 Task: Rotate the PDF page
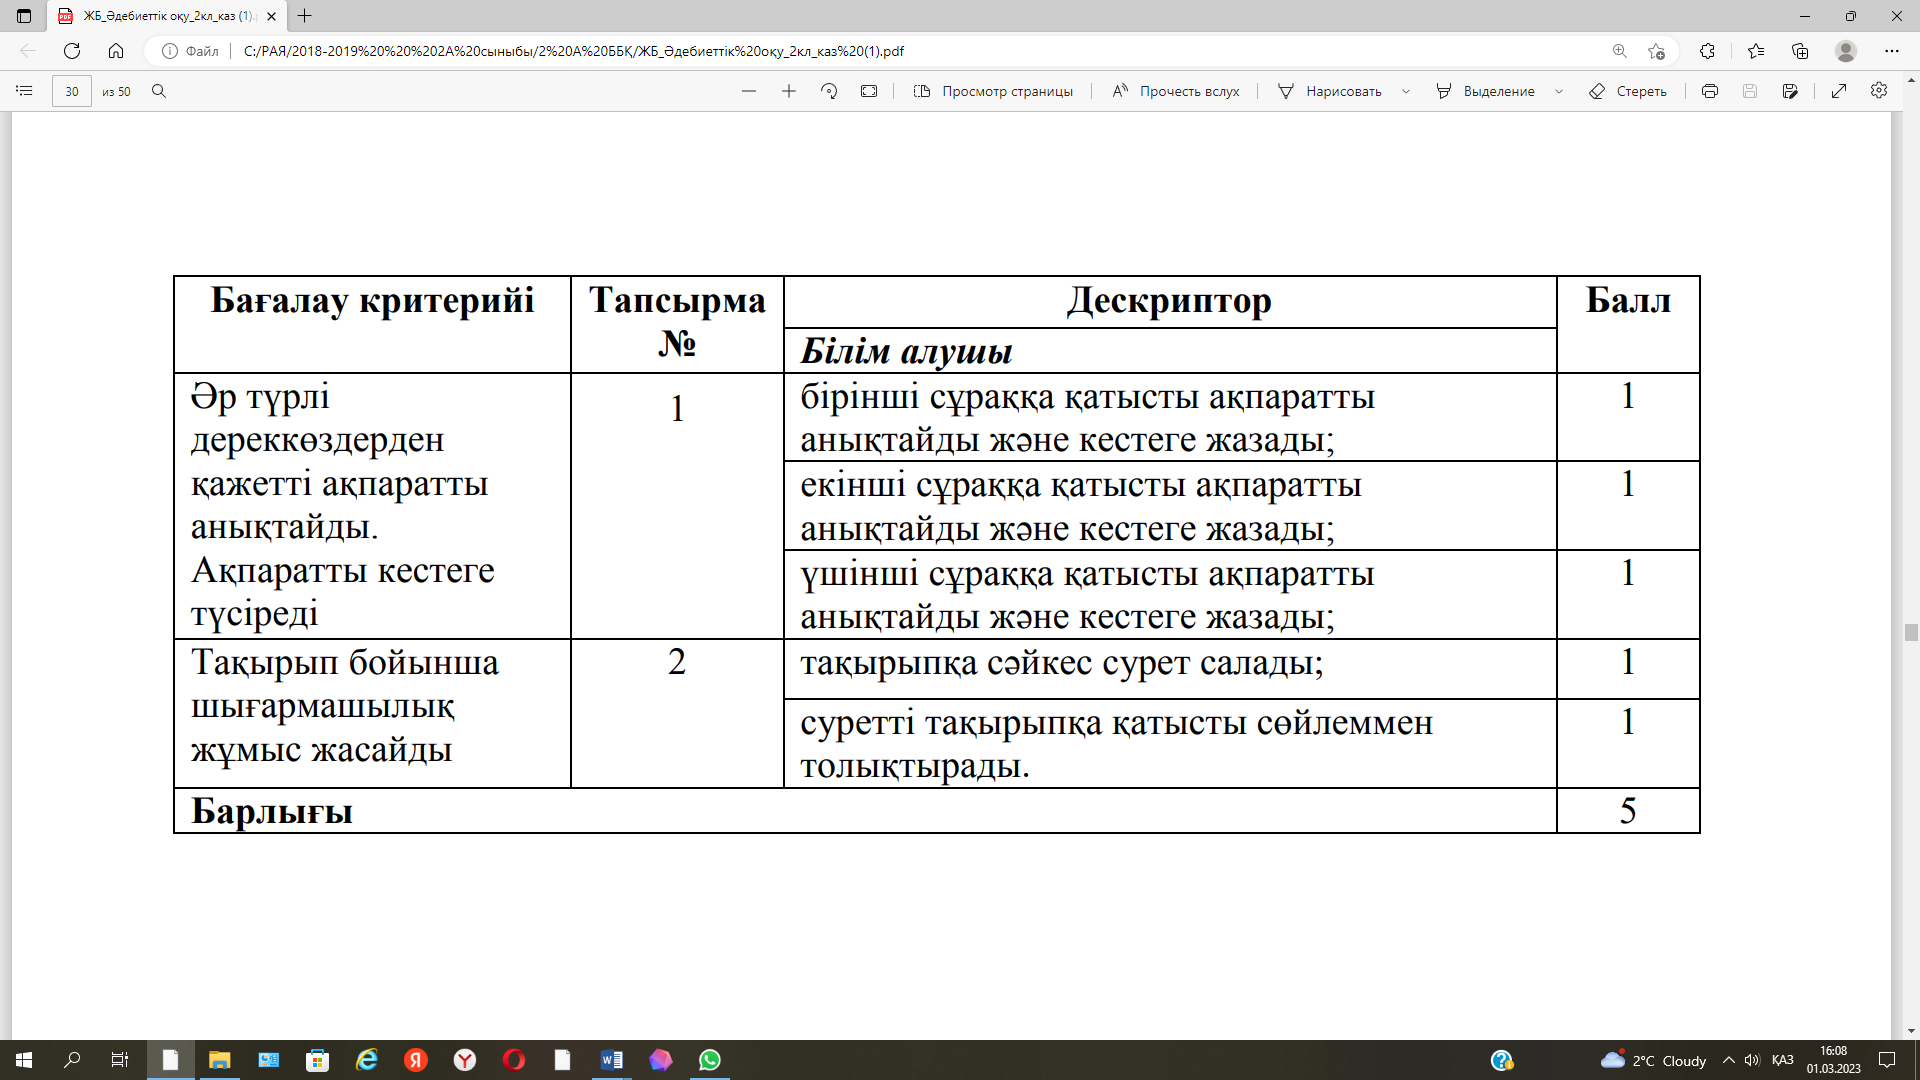coord(829,91)
